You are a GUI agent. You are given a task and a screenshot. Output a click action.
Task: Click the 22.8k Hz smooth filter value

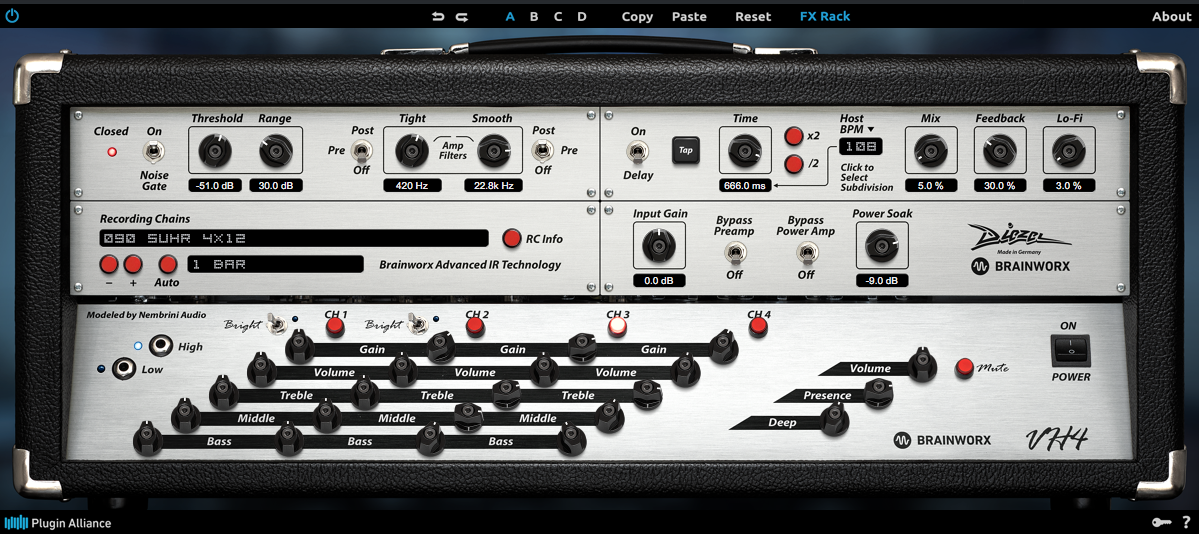494,186
